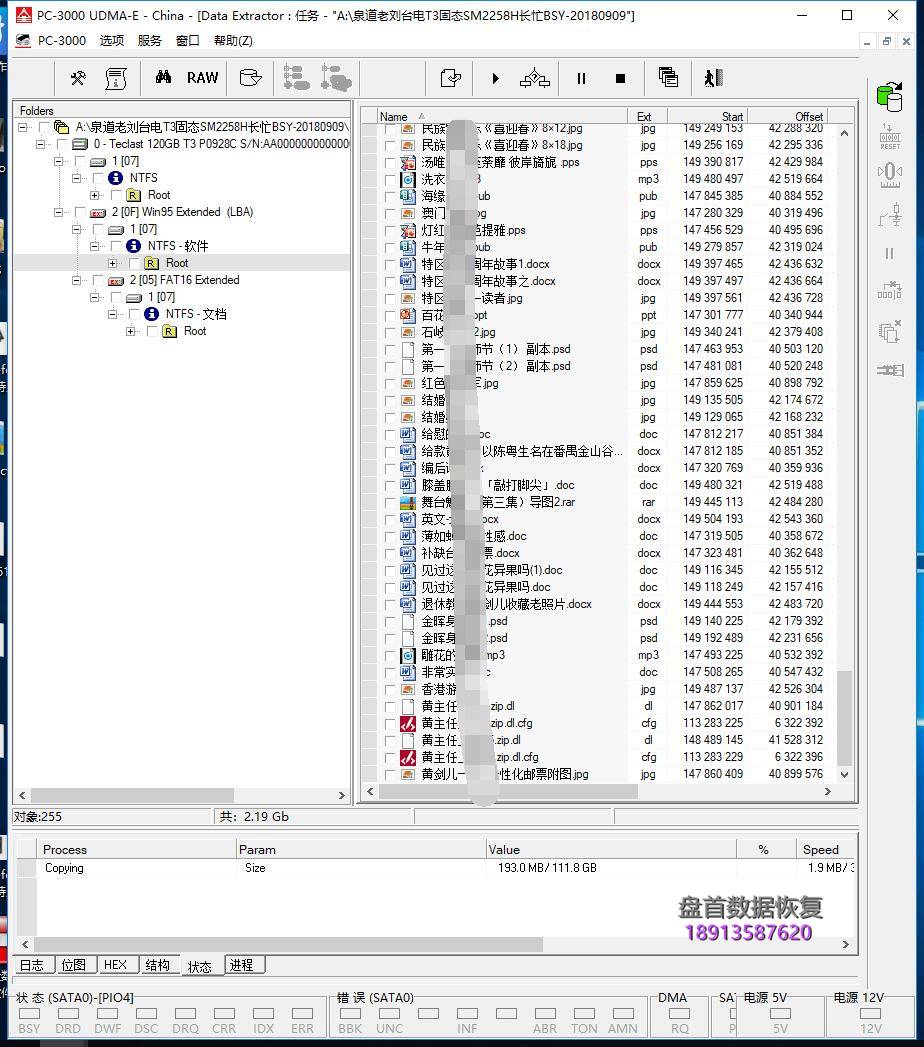The image size is (924, 1047).
Task: Click the binoculars search icon in toolbar
Action: 163,78
